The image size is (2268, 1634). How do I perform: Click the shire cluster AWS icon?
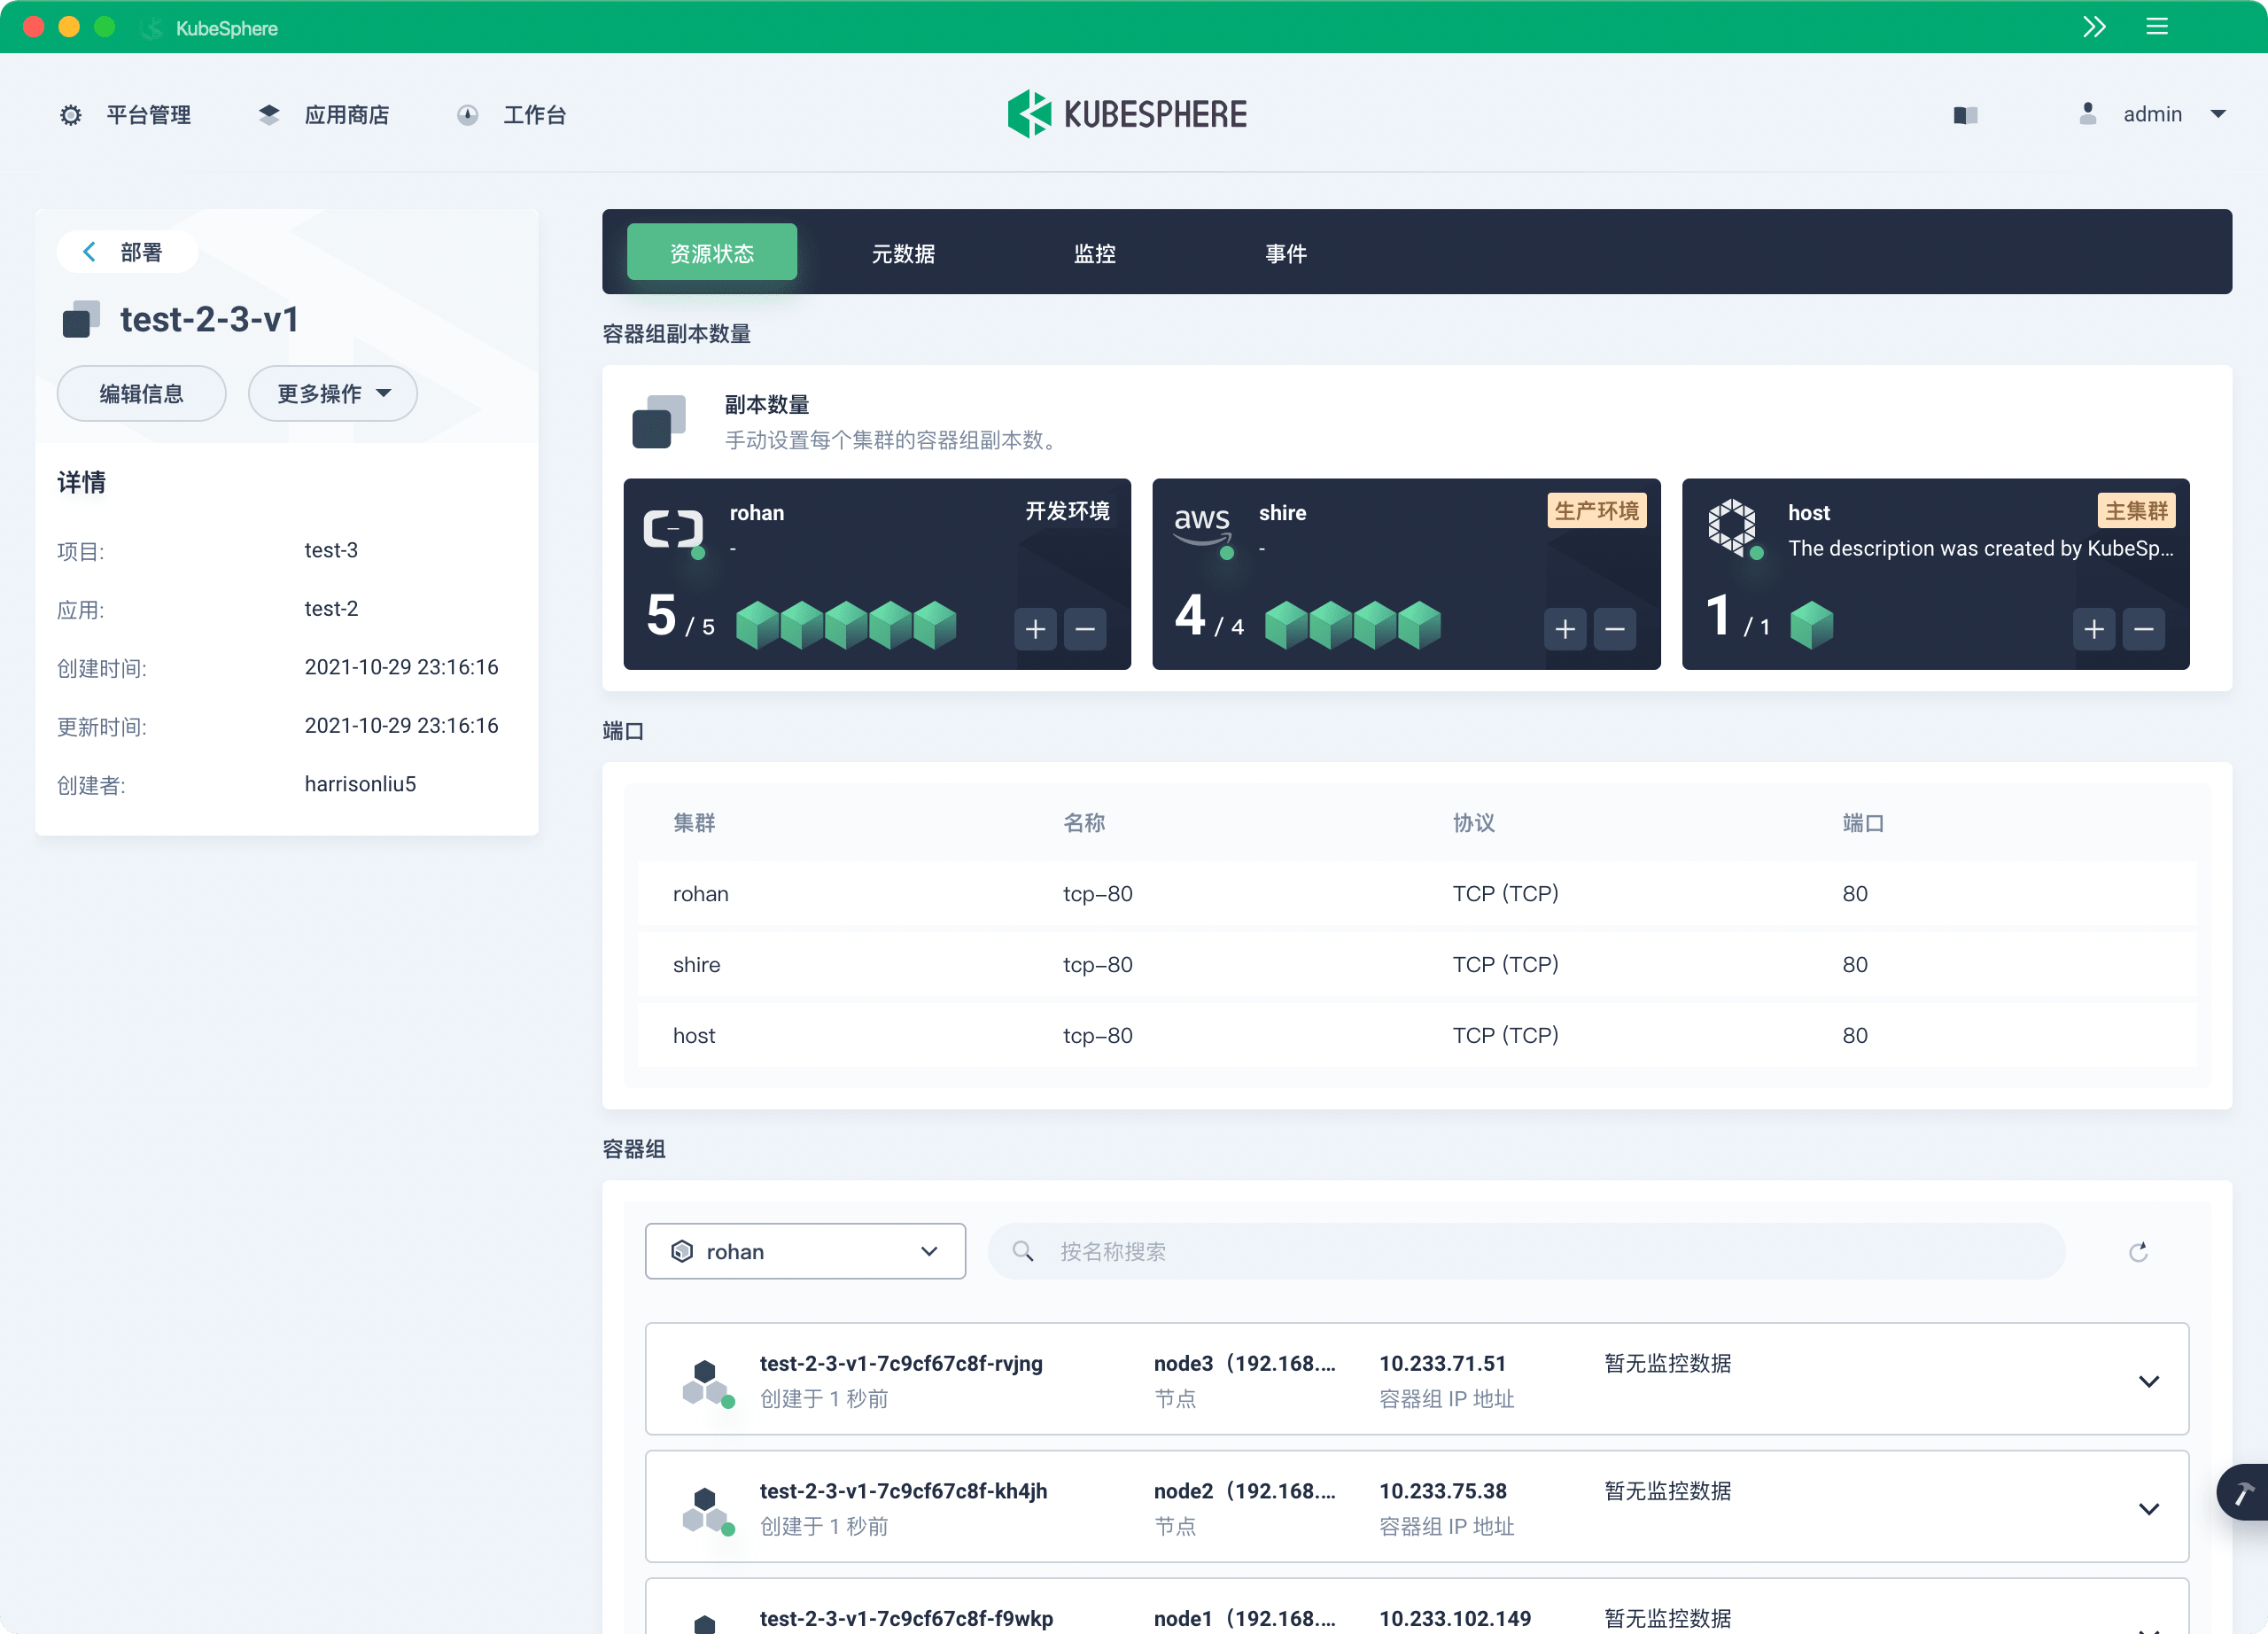click(1202, 526)
